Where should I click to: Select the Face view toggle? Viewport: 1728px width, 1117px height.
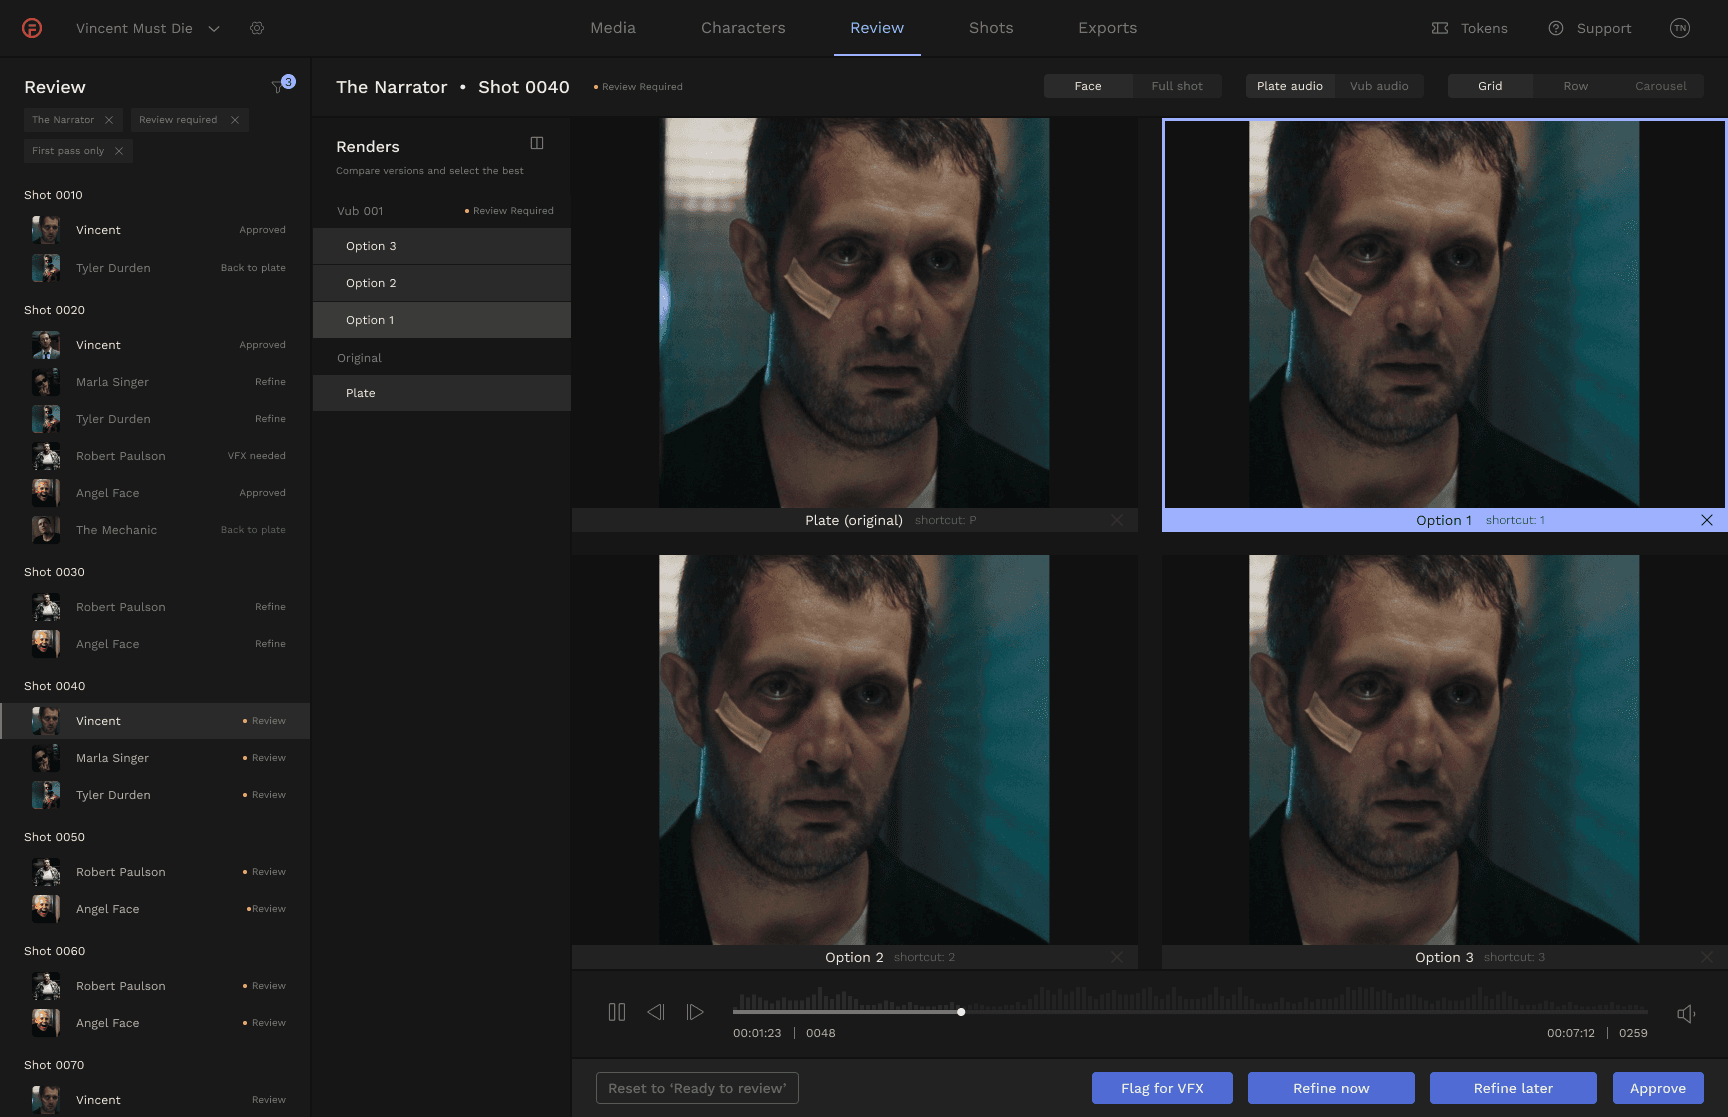point(1088,86)
